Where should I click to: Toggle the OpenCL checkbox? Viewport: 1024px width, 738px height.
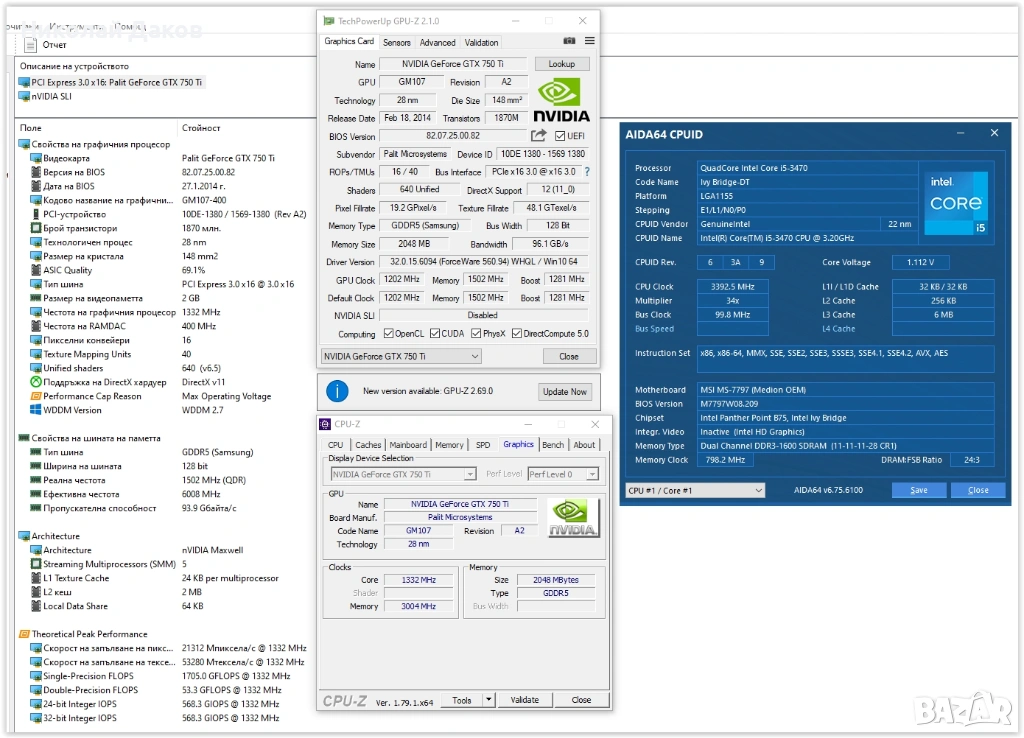[x=388, y=334]
